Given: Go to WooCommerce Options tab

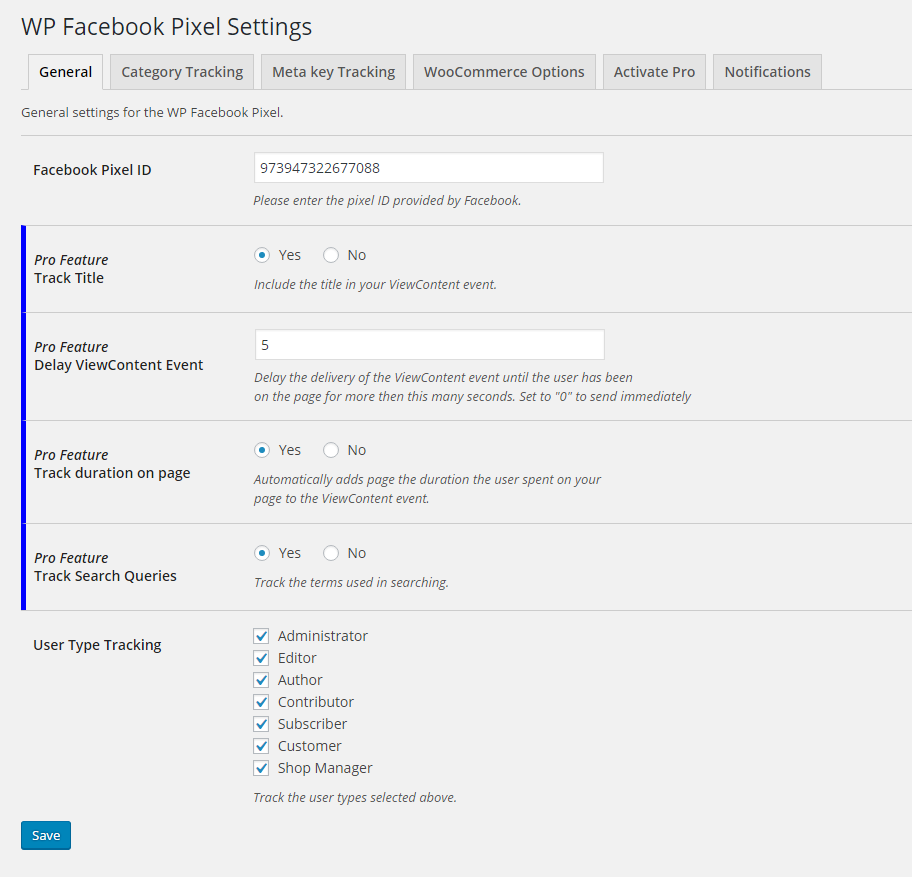Looking at the screenshot, I should 504,72.
